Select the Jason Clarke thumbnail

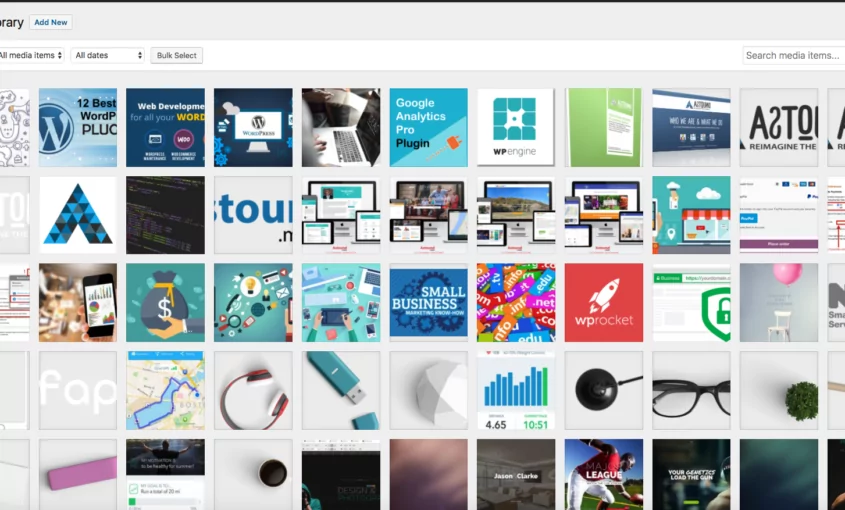(516, 474)
